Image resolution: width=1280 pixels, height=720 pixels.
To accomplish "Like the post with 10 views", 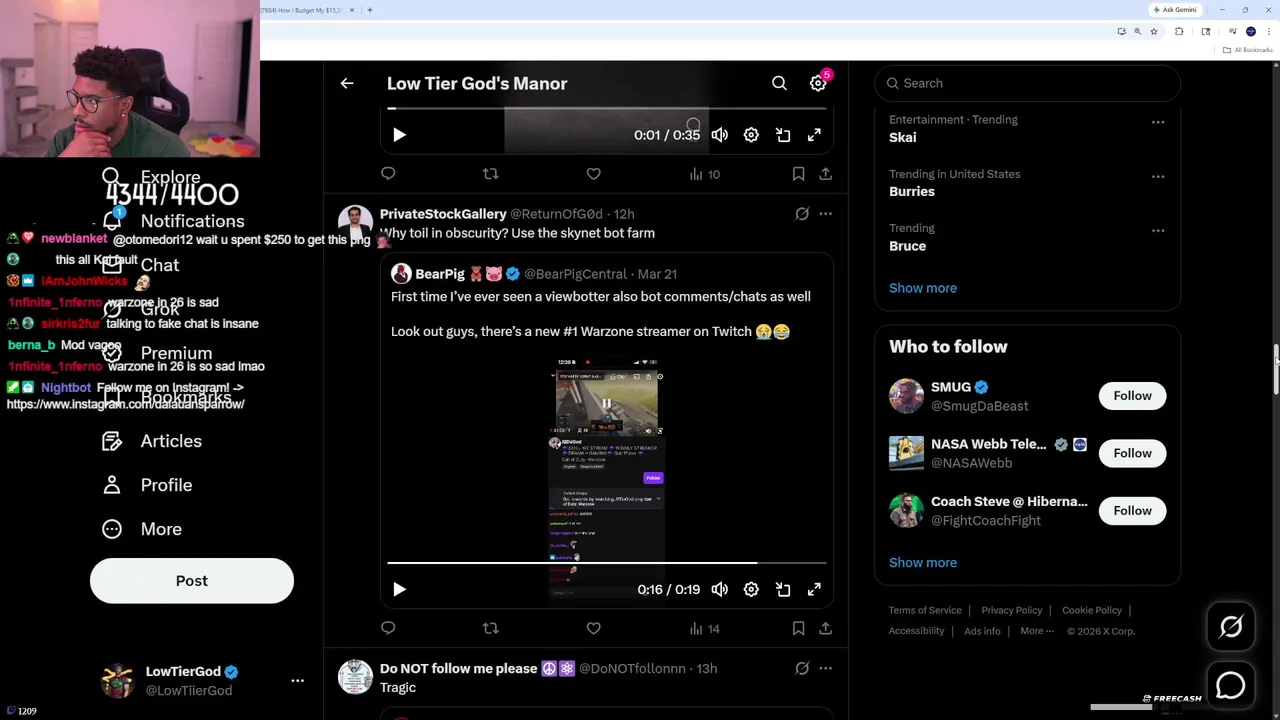I will coord(593,174).
